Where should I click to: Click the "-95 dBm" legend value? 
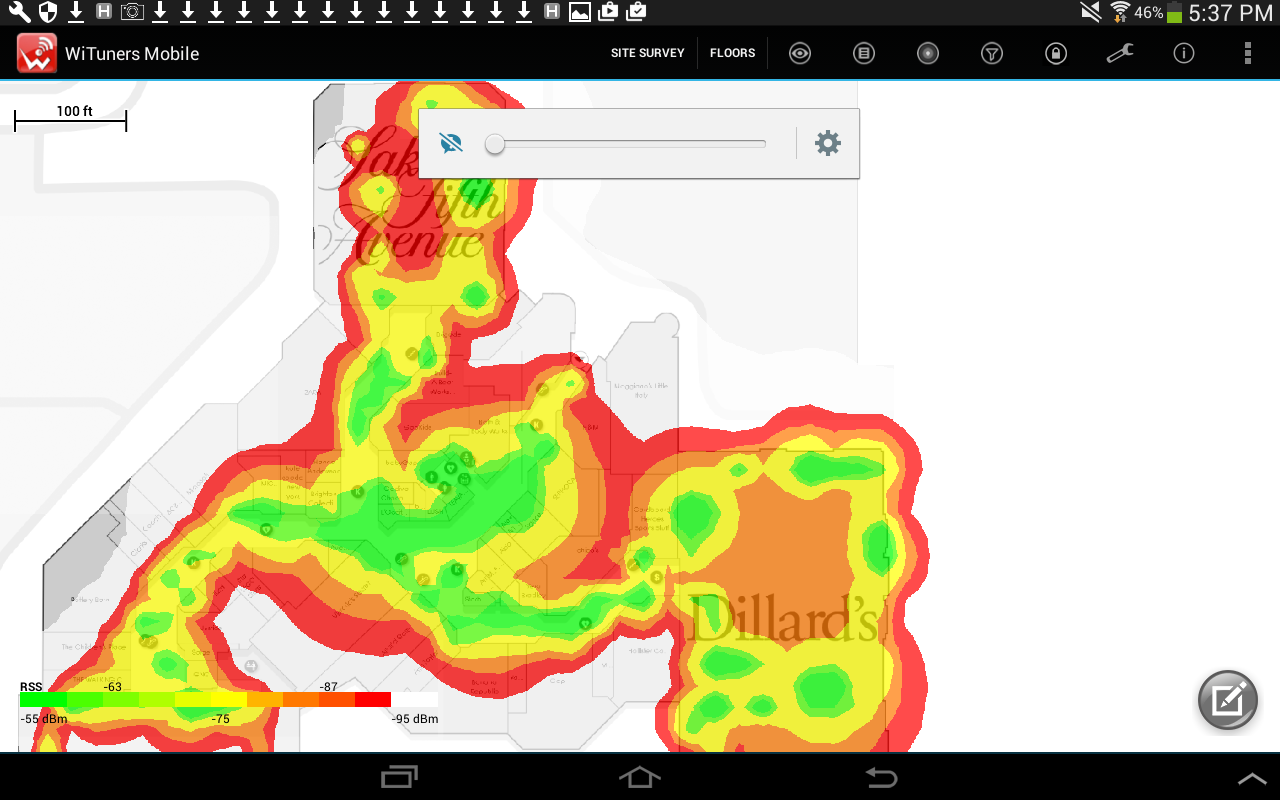tap(414, 719)
